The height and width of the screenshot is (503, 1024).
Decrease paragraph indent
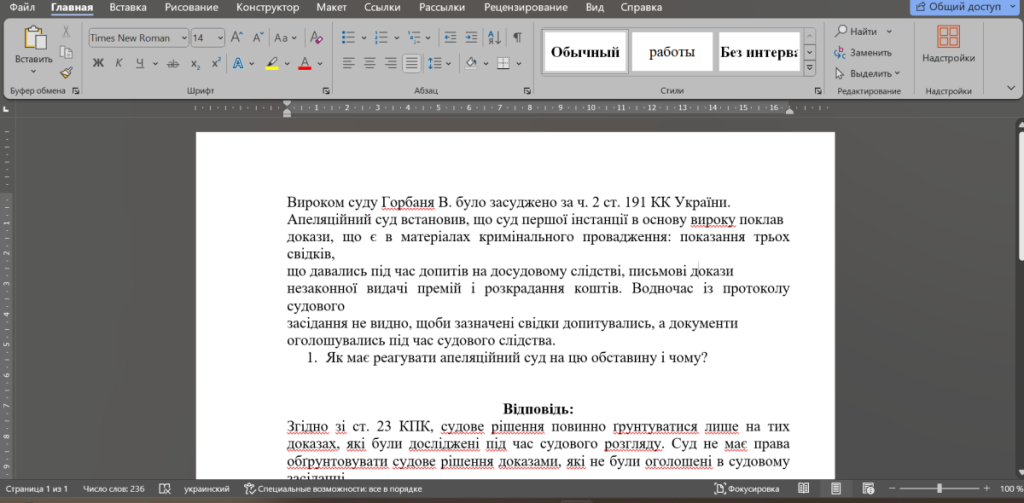(450, 37)
